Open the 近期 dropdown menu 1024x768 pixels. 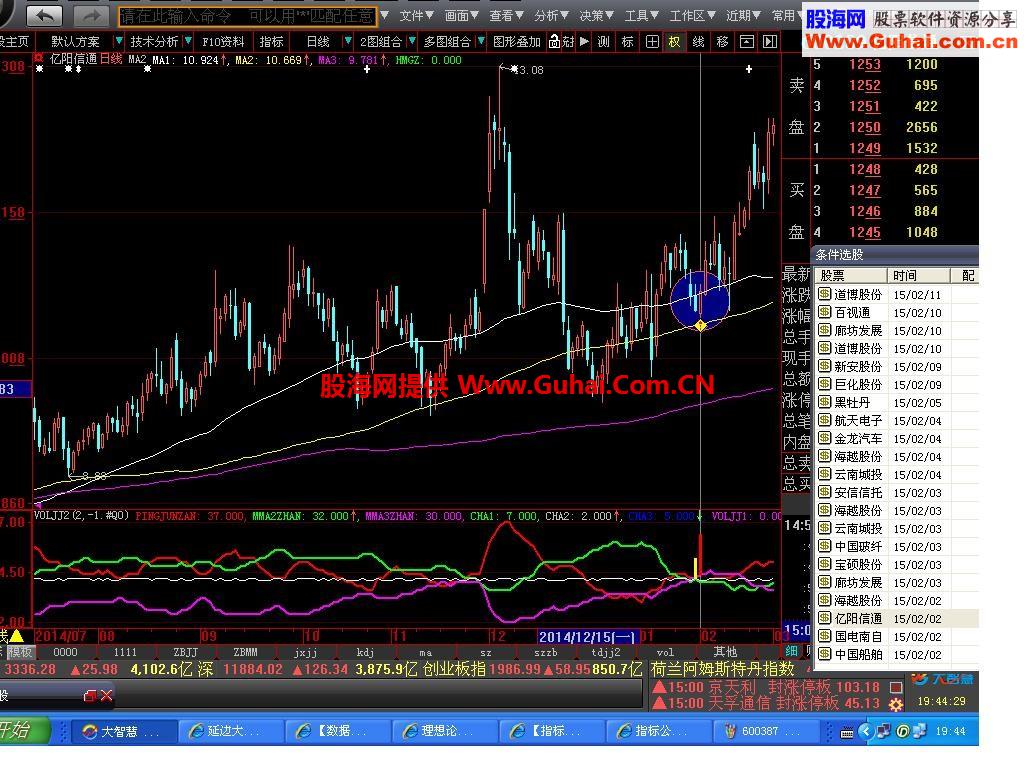(743, 16)
